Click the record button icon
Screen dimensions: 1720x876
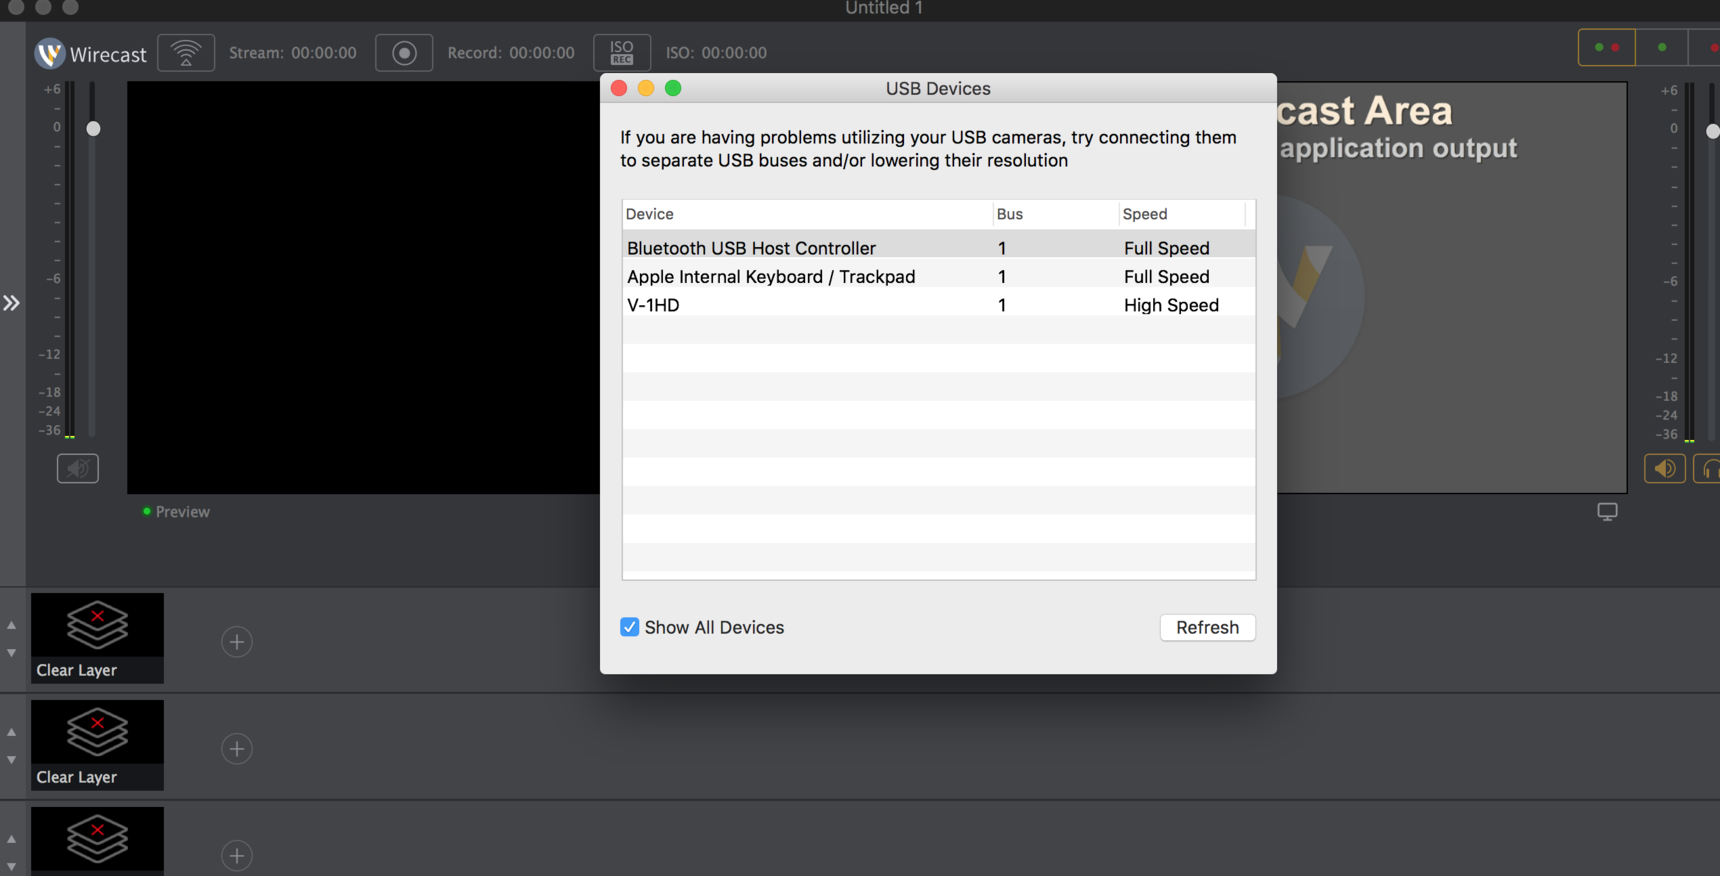(x=404, y=53)
